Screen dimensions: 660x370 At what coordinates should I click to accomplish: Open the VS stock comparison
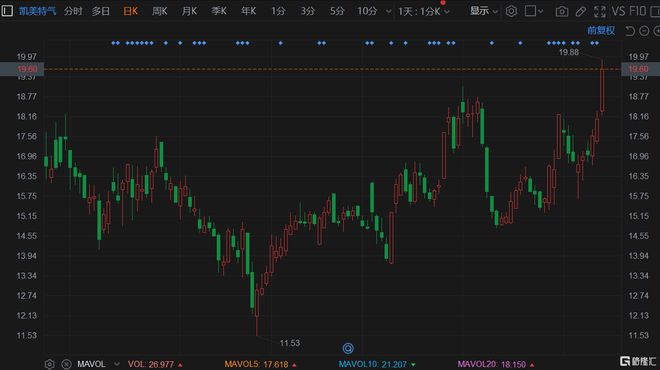pos(618,11)
